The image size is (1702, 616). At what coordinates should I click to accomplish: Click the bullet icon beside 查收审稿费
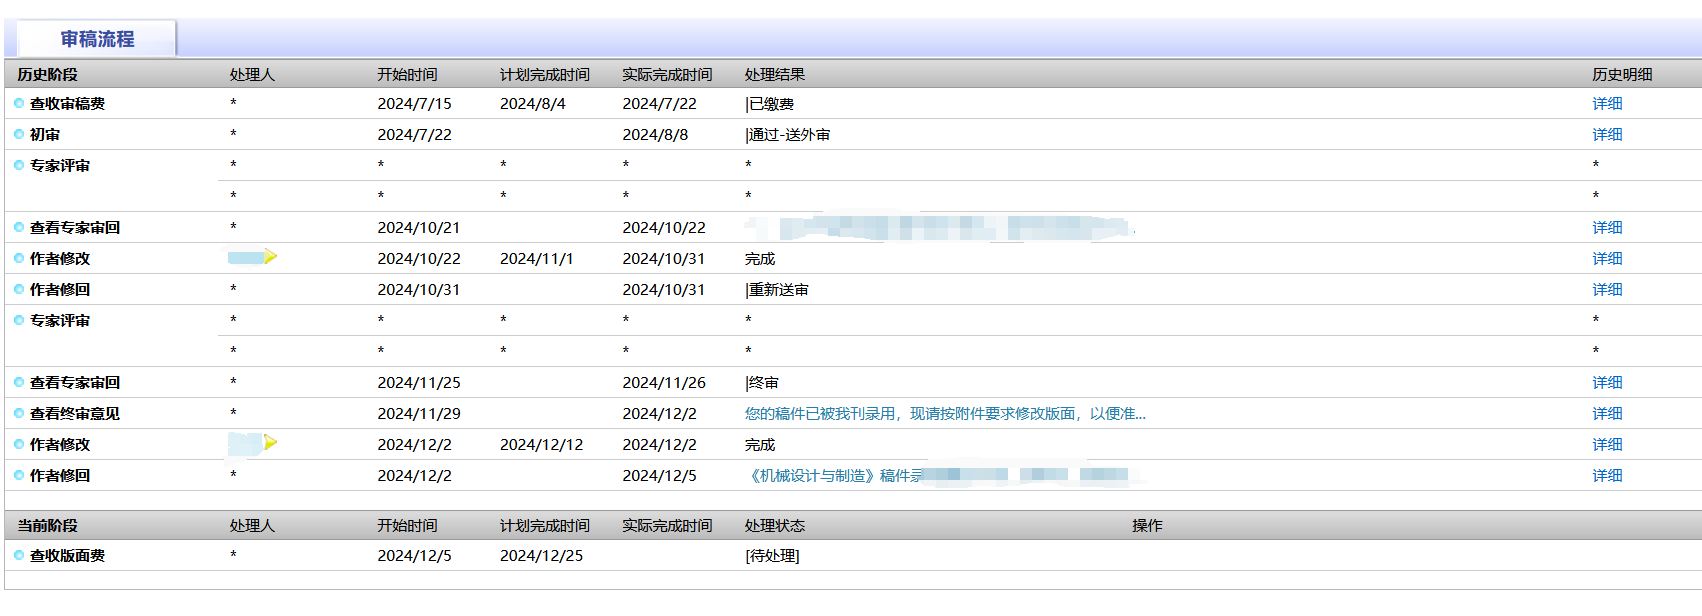tap(19, 103)
